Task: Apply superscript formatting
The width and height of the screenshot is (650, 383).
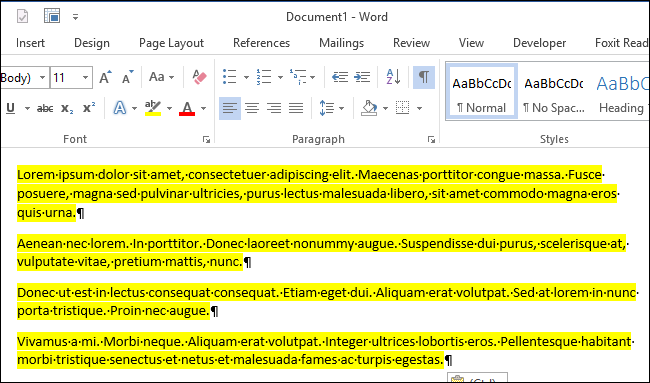Action: pyautogui.click(x=89, y=109)
